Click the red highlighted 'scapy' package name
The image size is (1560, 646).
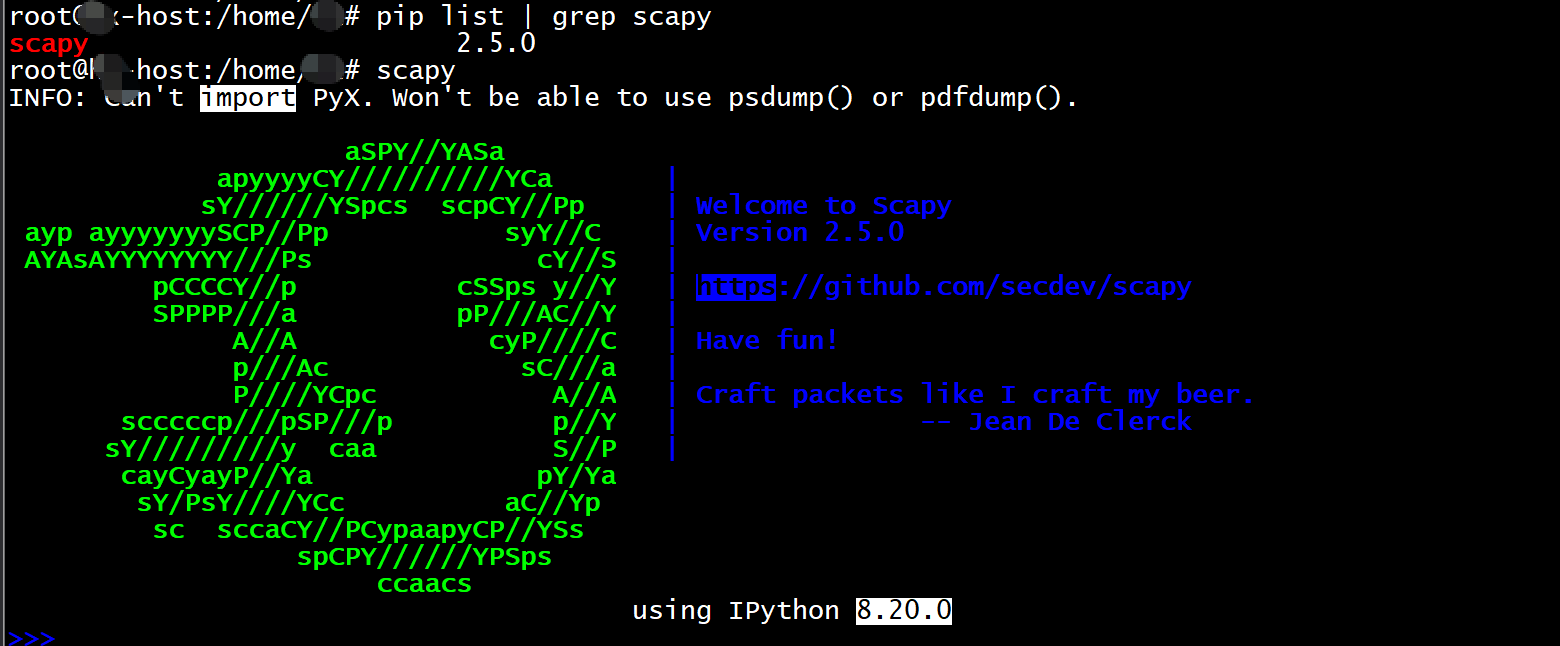coord(48,43)
